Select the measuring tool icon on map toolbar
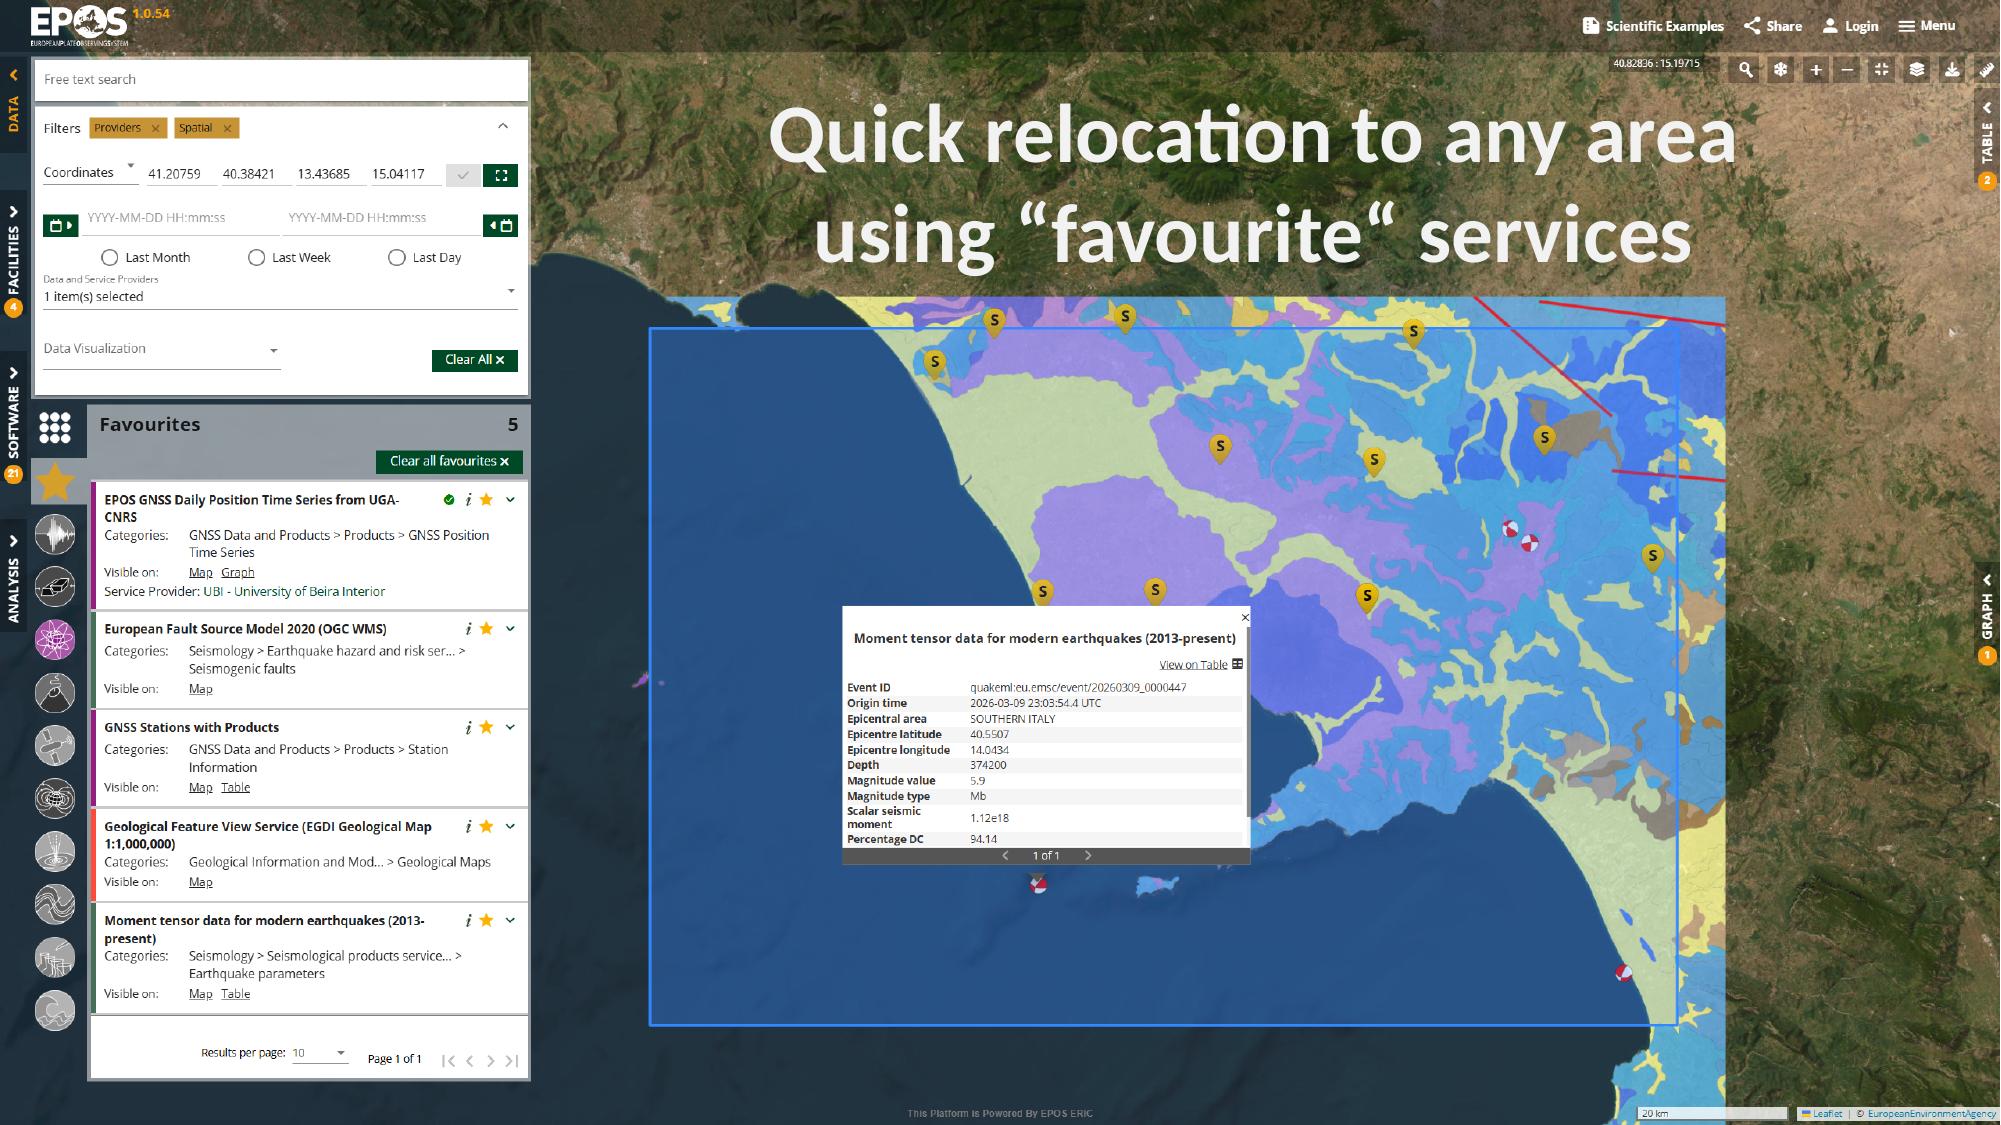Screen dimensions: 2001x1125 (x=1985, y=71)
